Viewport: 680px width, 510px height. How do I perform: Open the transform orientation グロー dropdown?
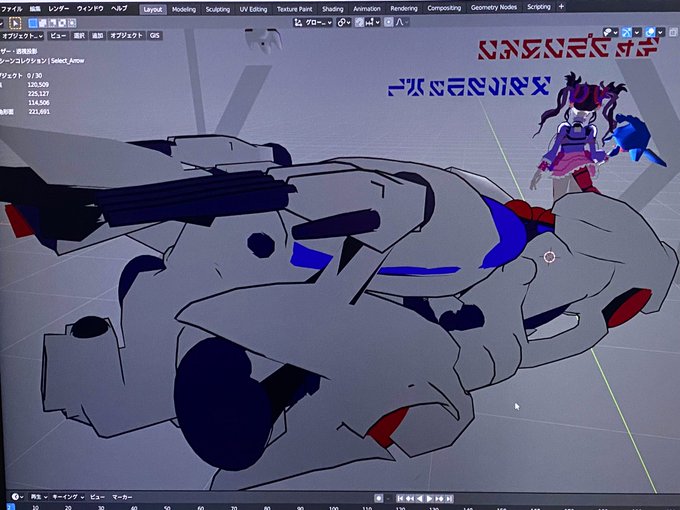coord(313,22)
